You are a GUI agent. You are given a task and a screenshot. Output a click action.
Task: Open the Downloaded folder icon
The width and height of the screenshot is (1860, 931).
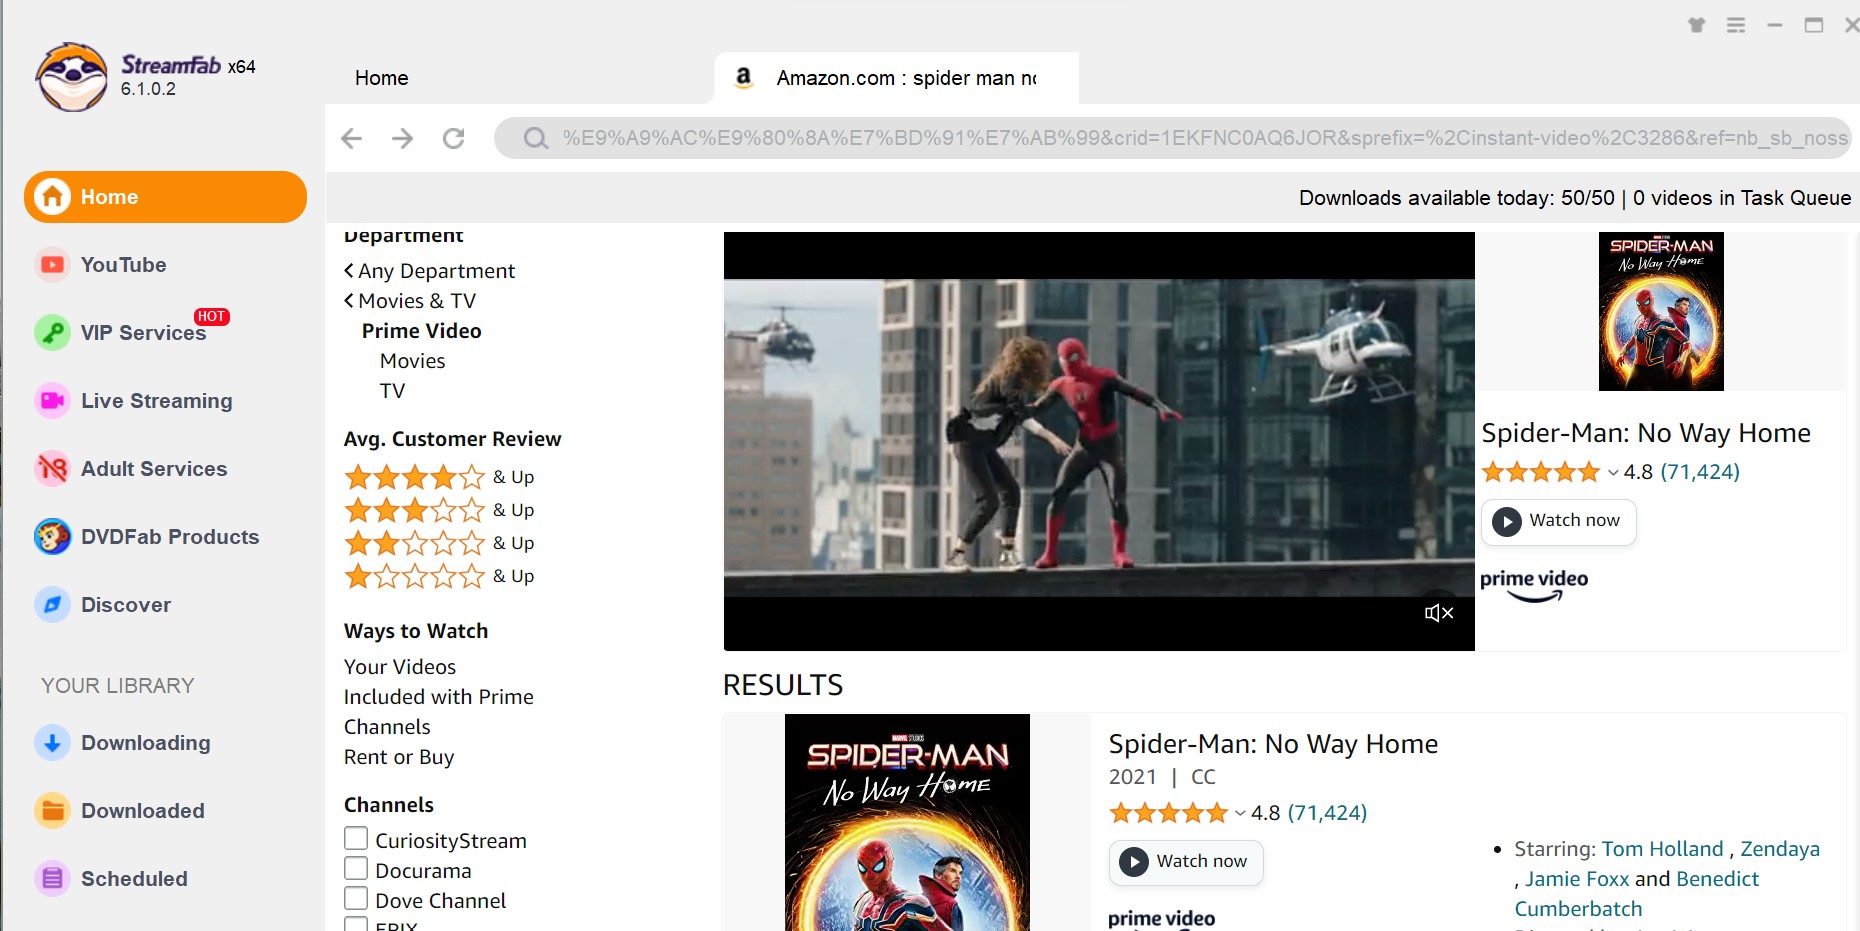click(52, 811)
